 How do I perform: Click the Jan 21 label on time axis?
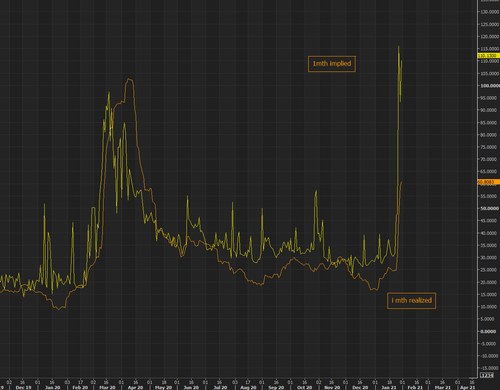(x=389, y=387)
